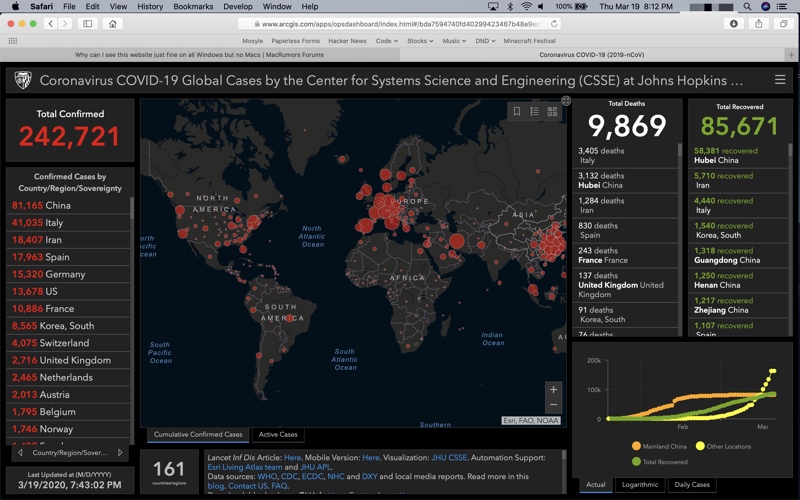Show Safari tab overview
The width and height of the screenshot is (800, 500).
pyautogui.click(x=783, y=23)
